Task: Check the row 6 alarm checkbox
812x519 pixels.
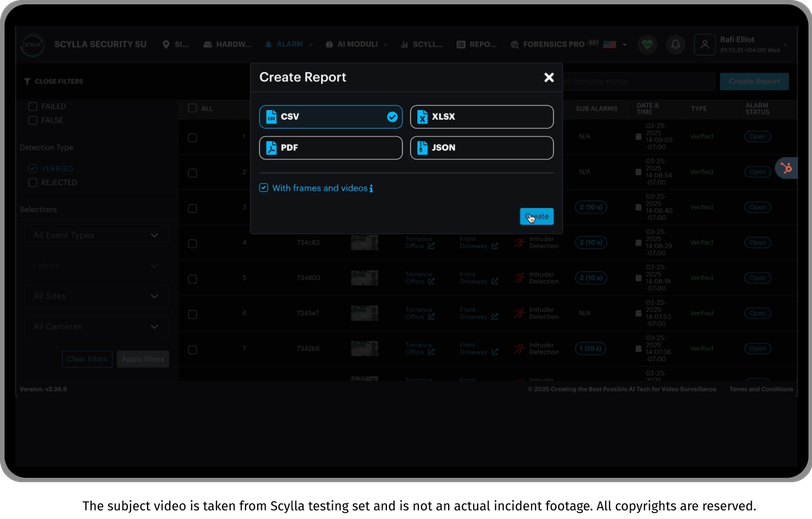Action: [192, 314]
